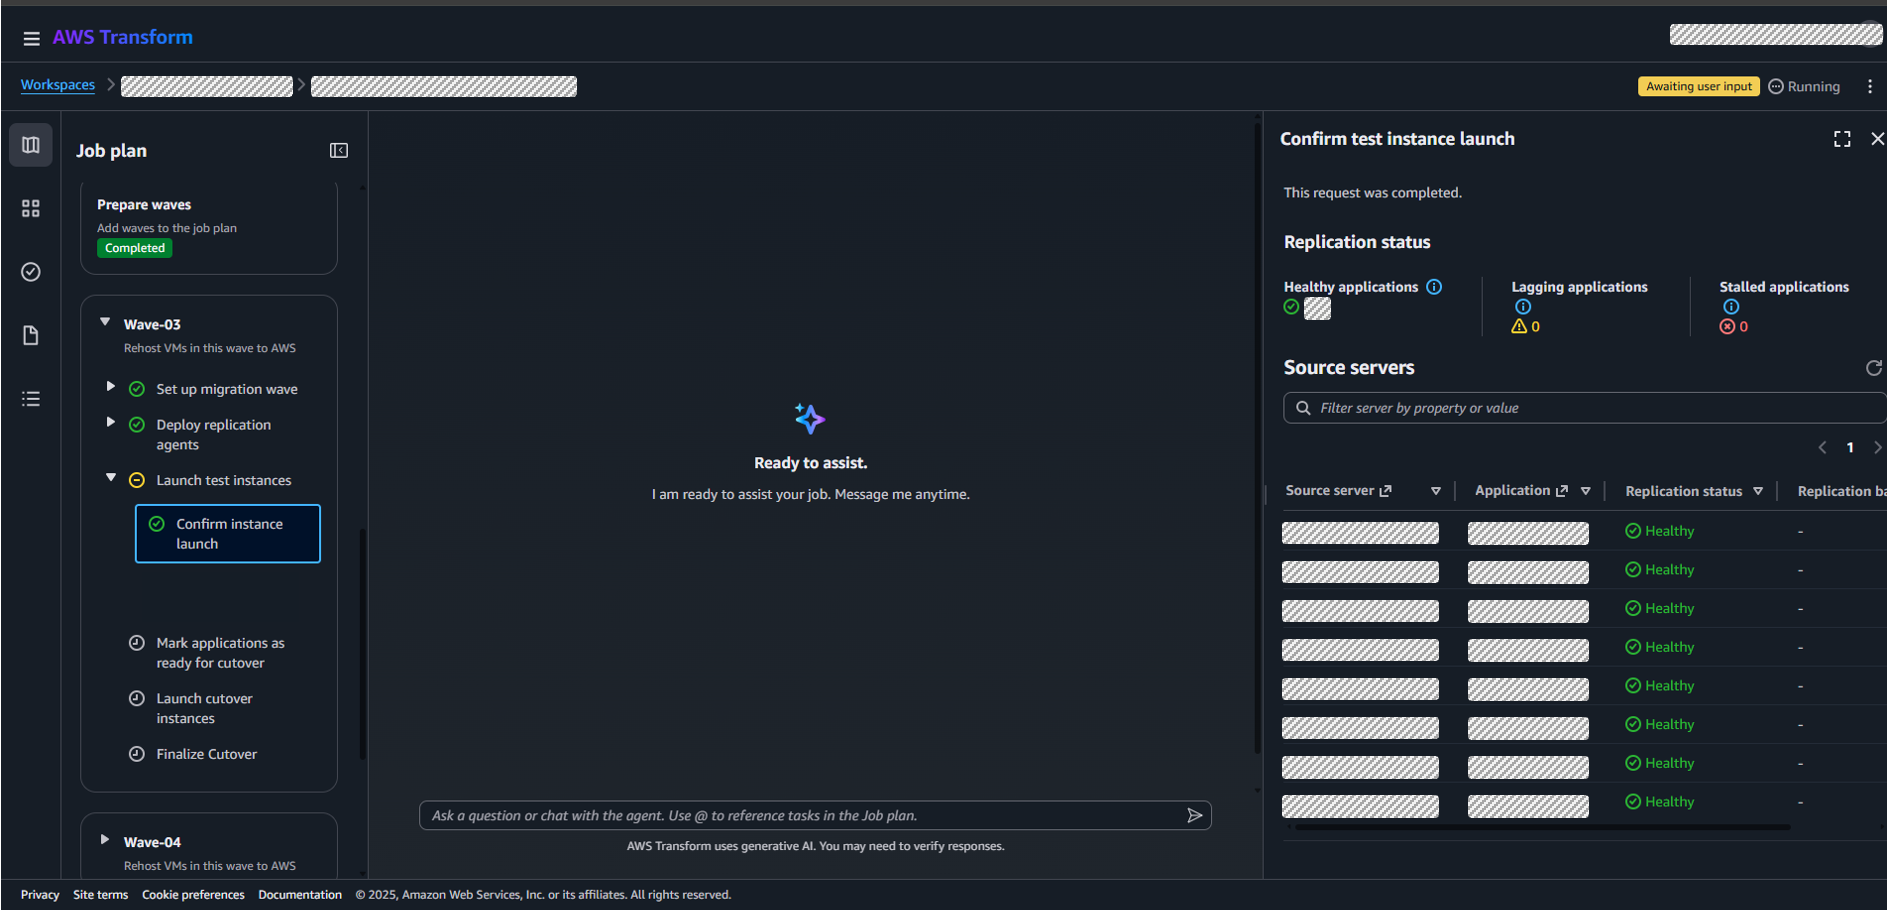1888x910 pixels.
Task: Refresh the Source servers list
Action: click(1873, 368)
